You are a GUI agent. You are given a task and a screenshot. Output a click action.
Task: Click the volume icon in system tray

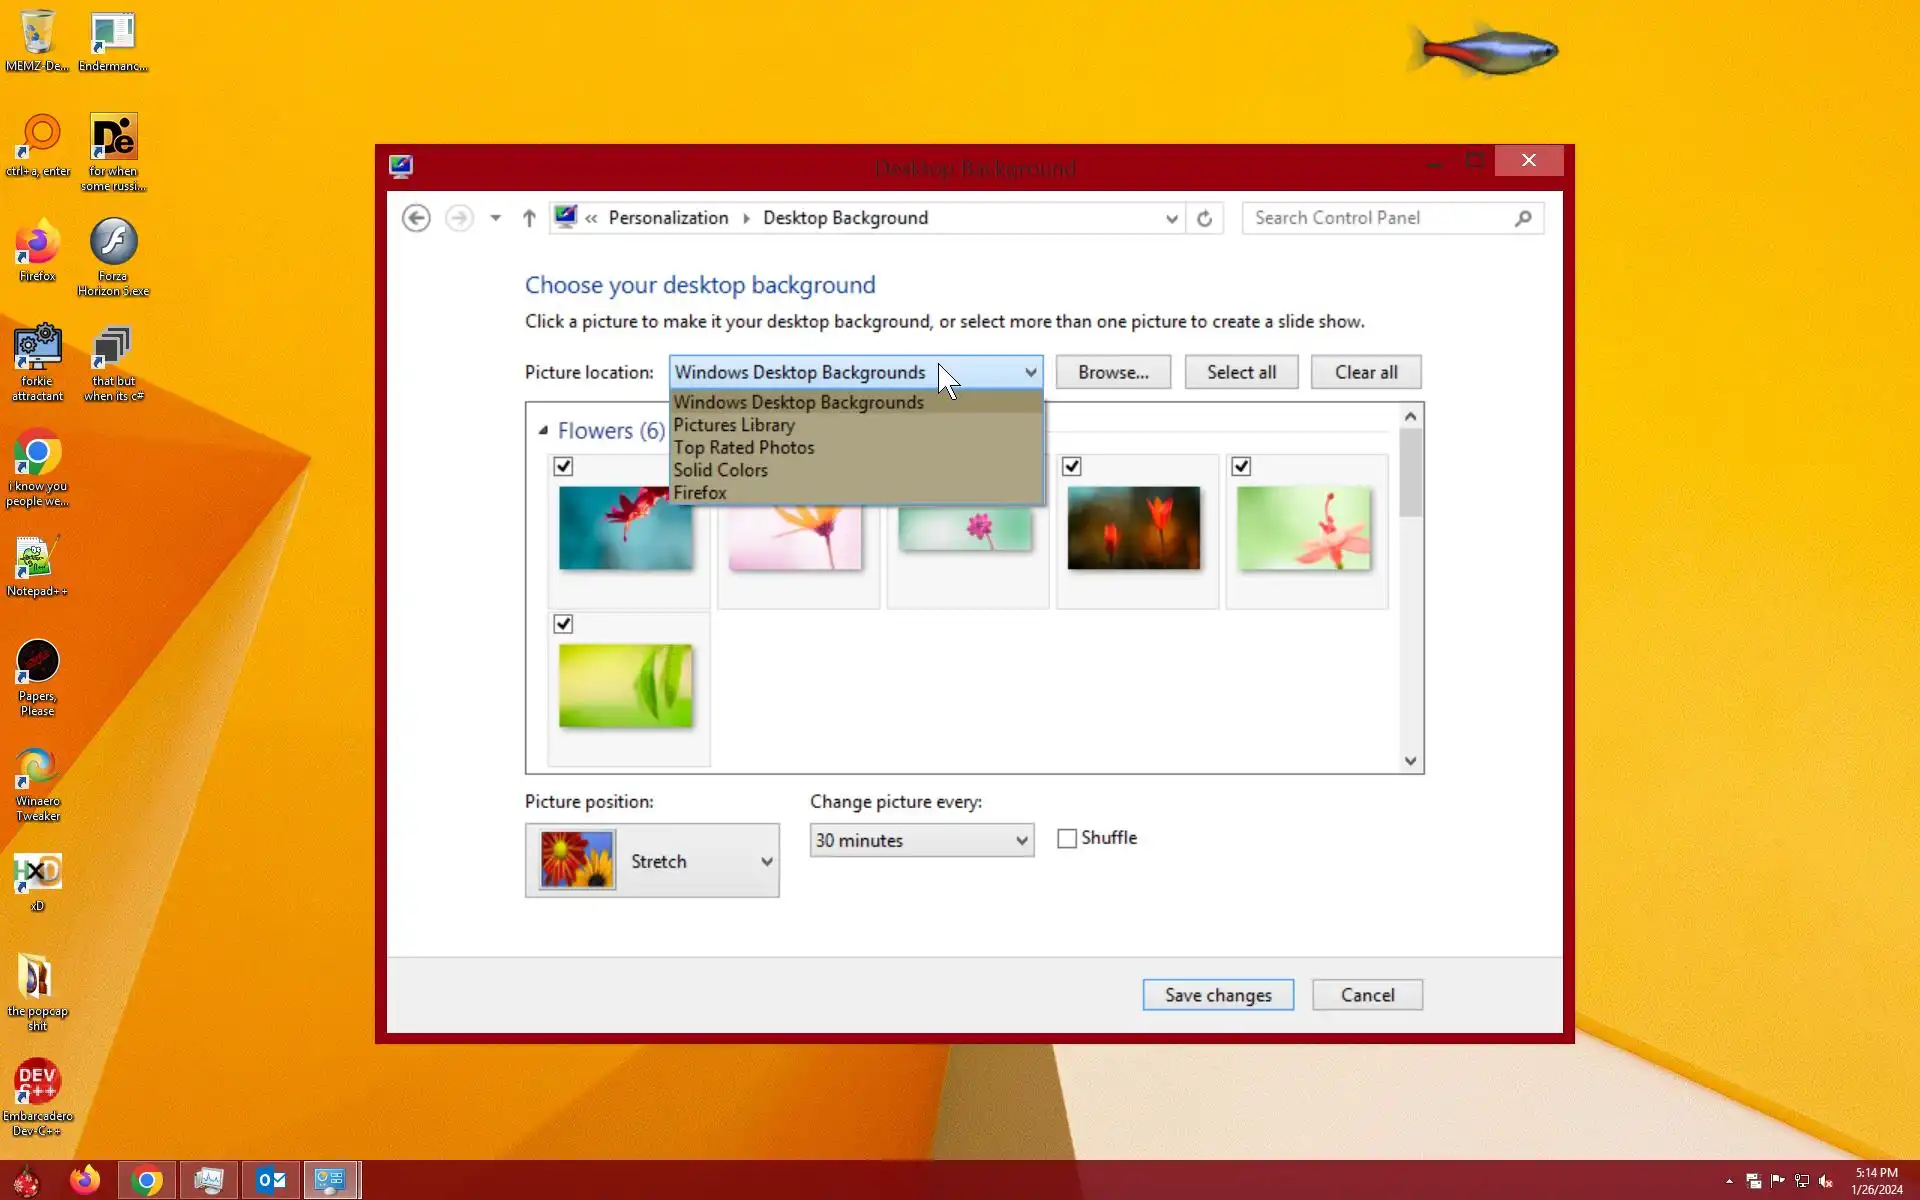coord(1825,1181)
